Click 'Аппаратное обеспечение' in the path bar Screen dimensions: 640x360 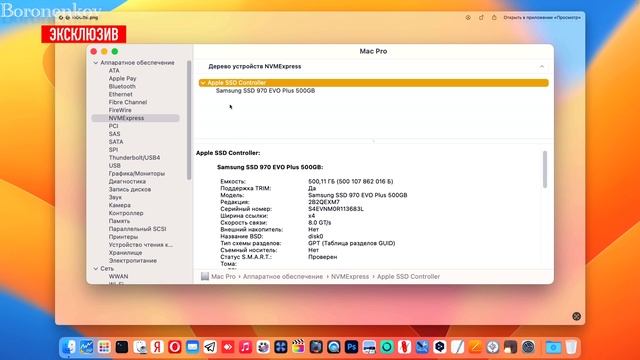click(x=283, y=276)
